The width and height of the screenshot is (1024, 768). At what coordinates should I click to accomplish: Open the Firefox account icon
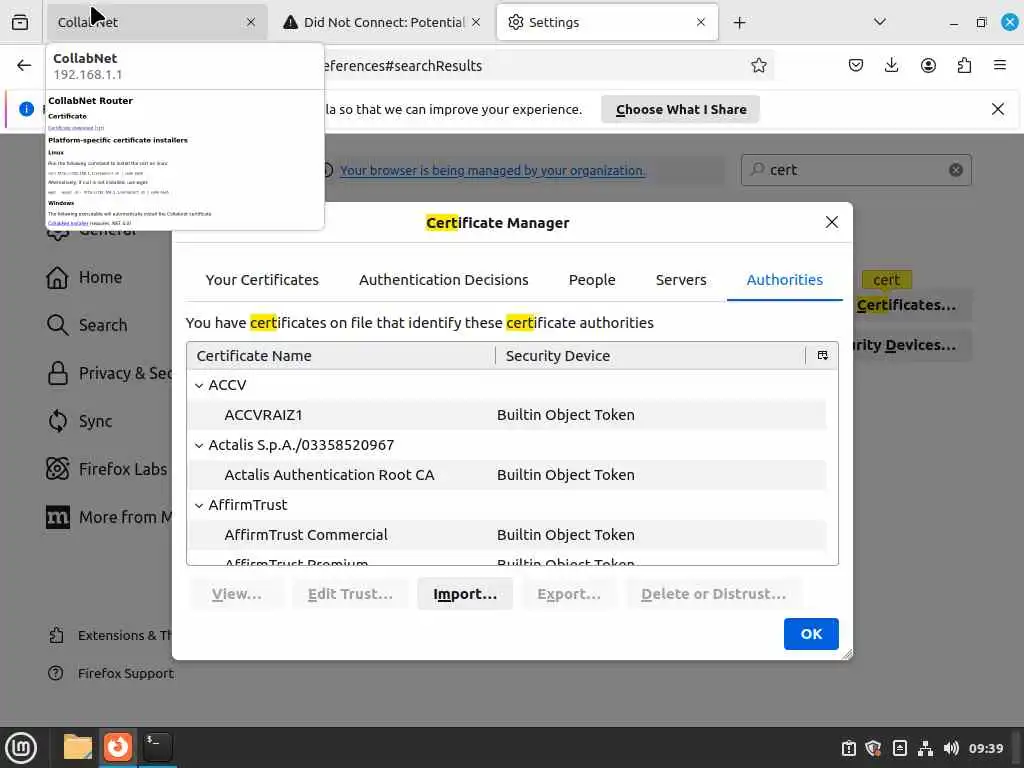pos(928,65)
